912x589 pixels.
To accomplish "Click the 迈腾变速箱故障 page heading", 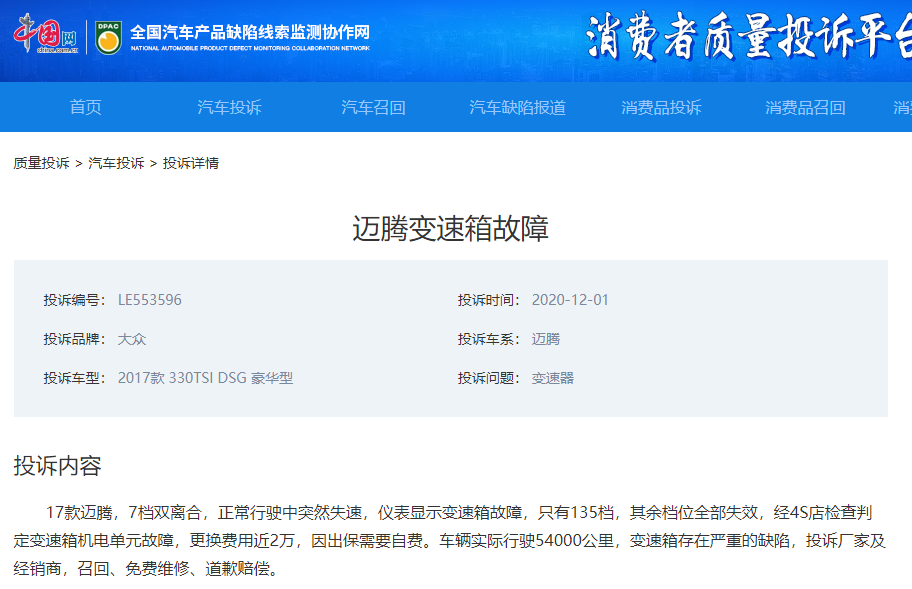I will 450,229.
